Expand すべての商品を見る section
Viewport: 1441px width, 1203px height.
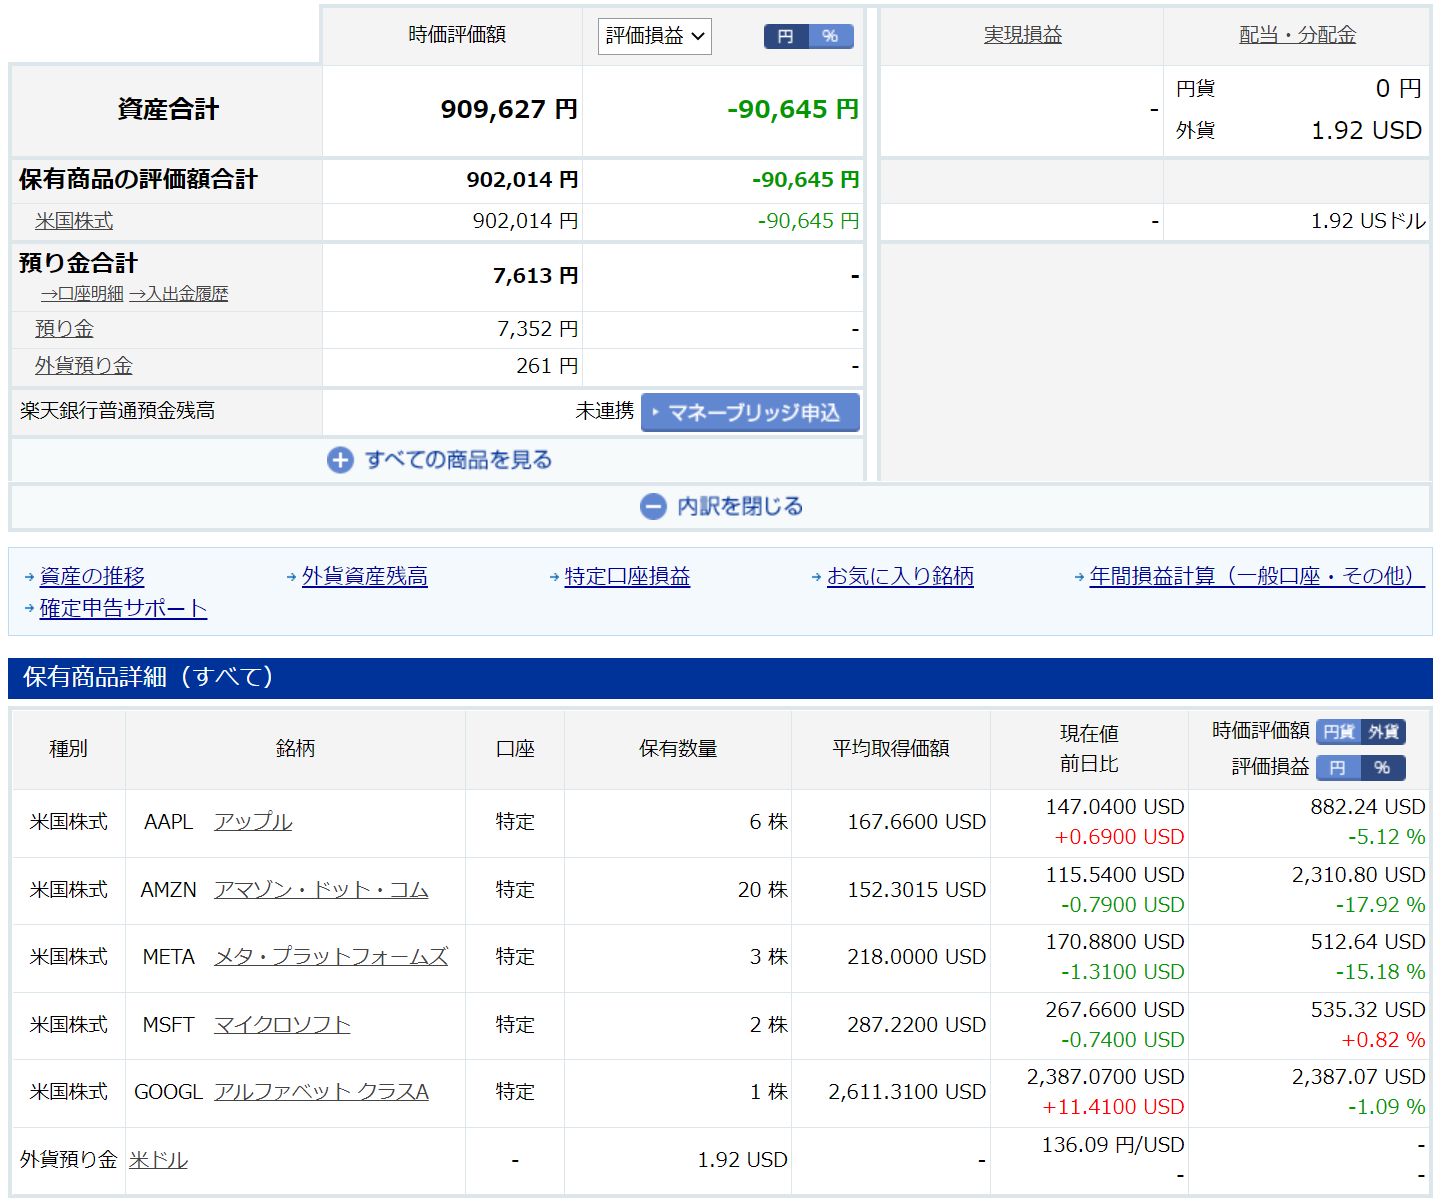458,460
